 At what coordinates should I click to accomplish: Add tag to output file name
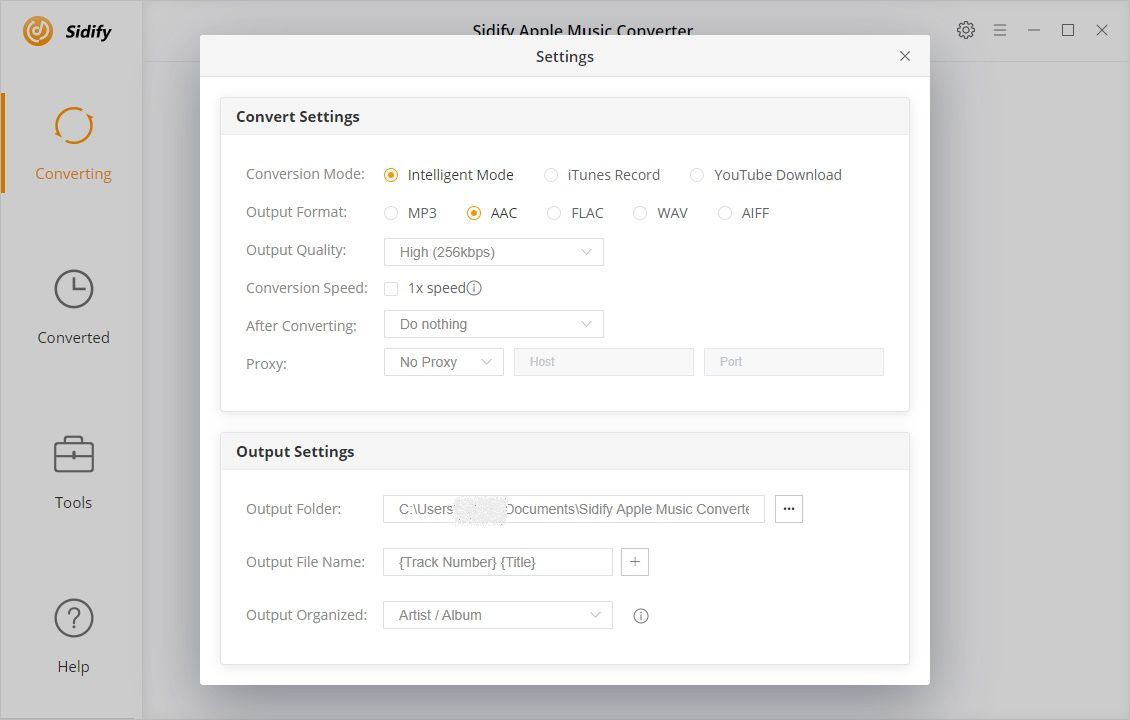(635, 562)
